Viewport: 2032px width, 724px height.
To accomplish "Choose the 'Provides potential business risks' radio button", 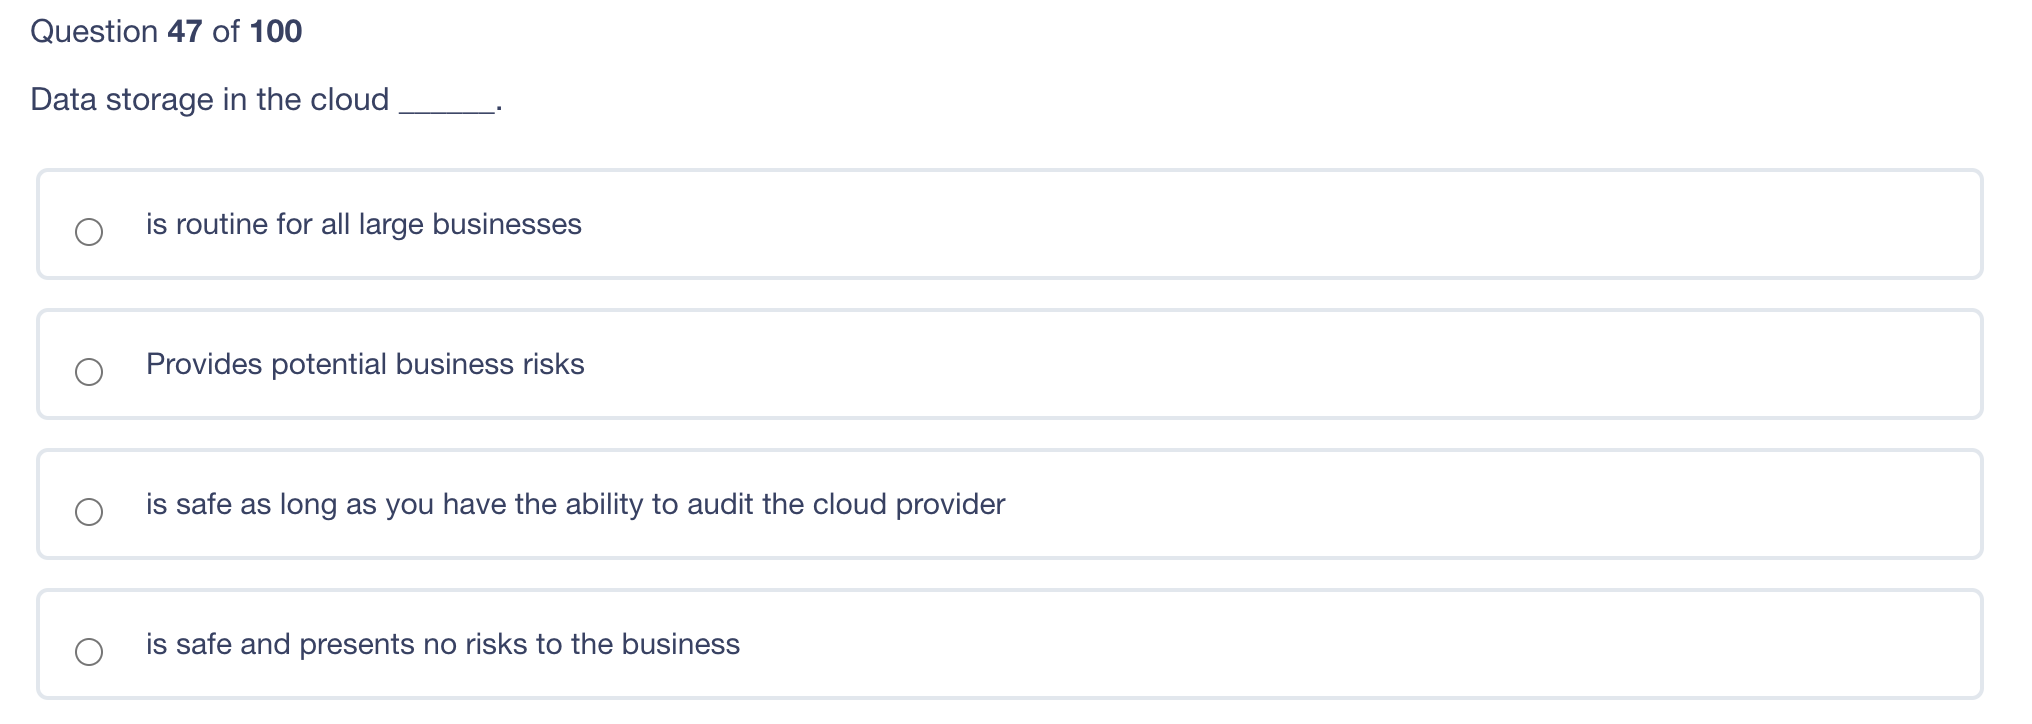I will coord(89,372).
